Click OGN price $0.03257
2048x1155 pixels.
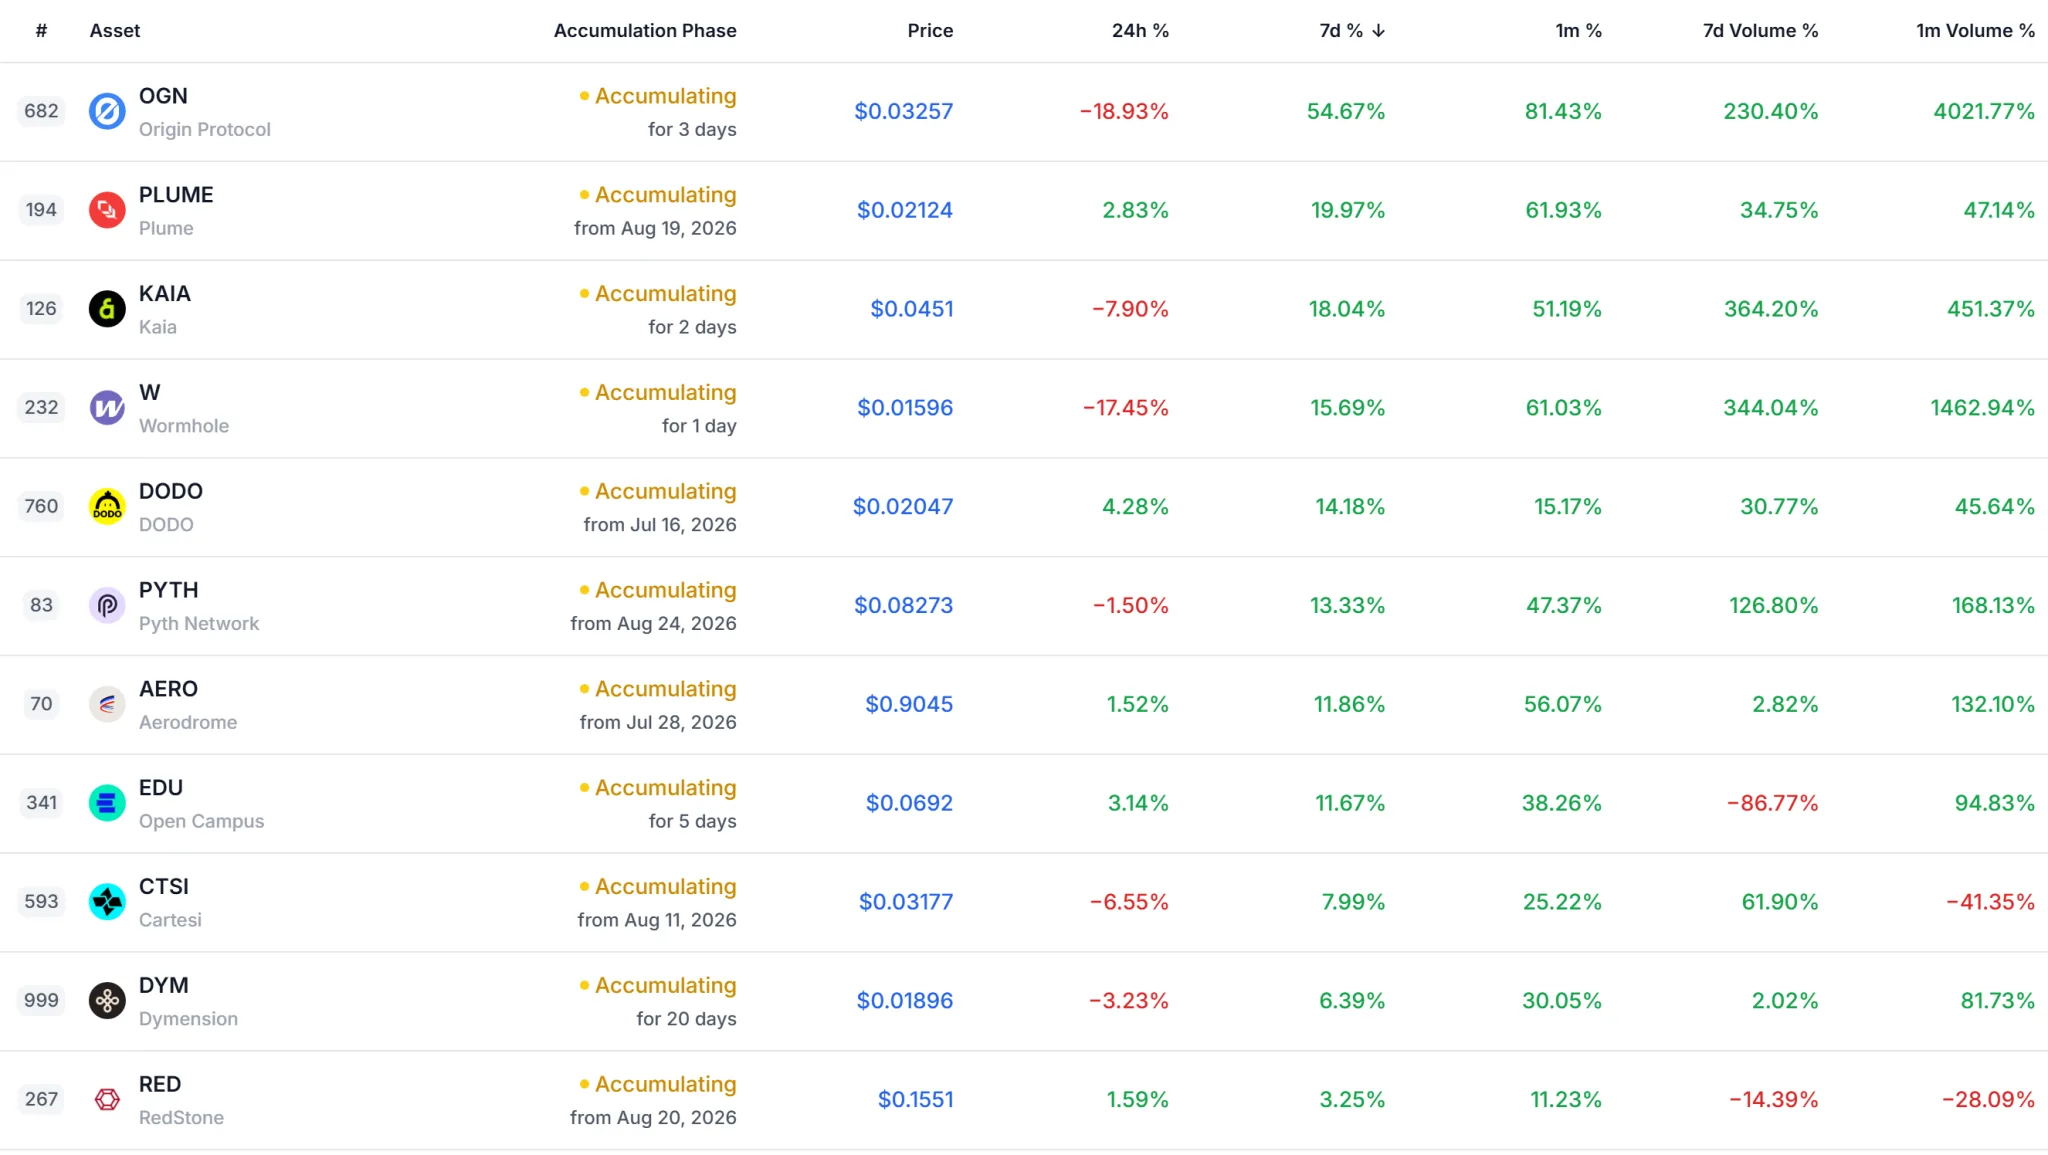[903, 111]
